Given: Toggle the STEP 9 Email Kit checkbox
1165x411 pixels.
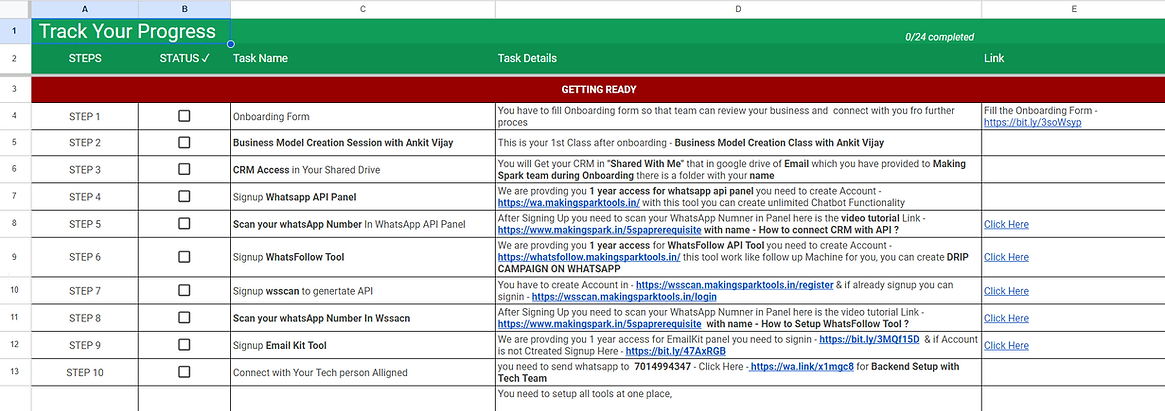Looking at the screenshot, I should 184,345.
